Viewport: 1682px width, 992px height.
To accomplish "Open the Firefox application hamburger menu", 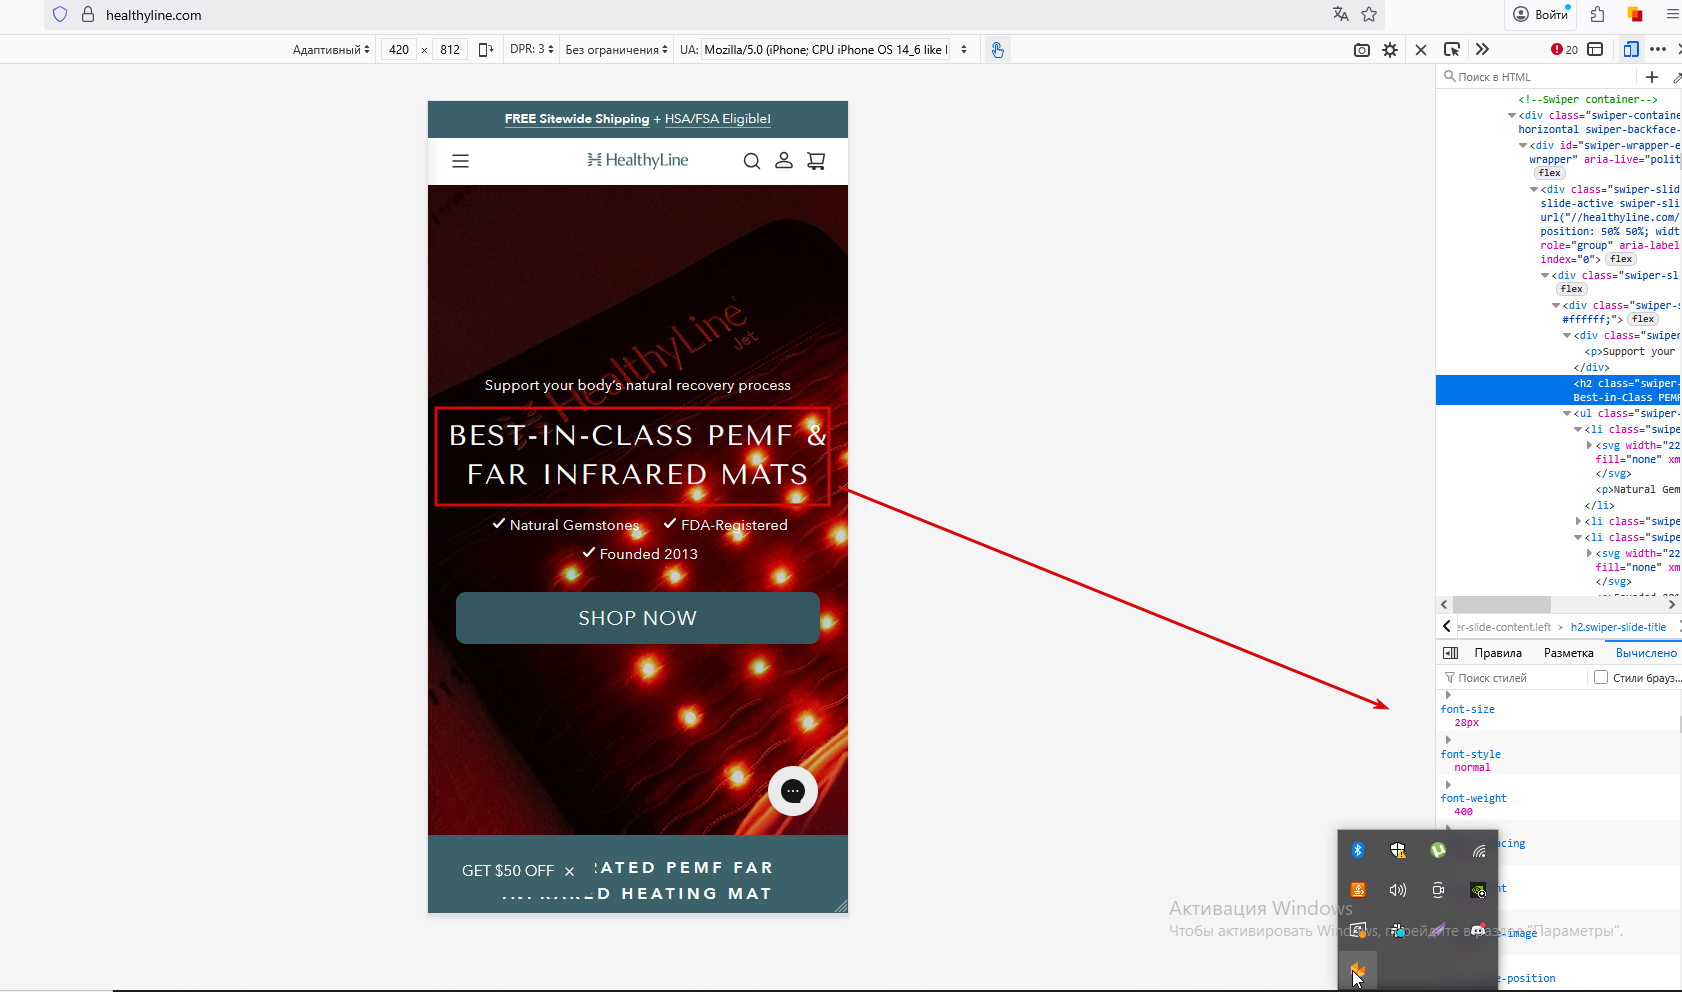I will [1673, 14].
